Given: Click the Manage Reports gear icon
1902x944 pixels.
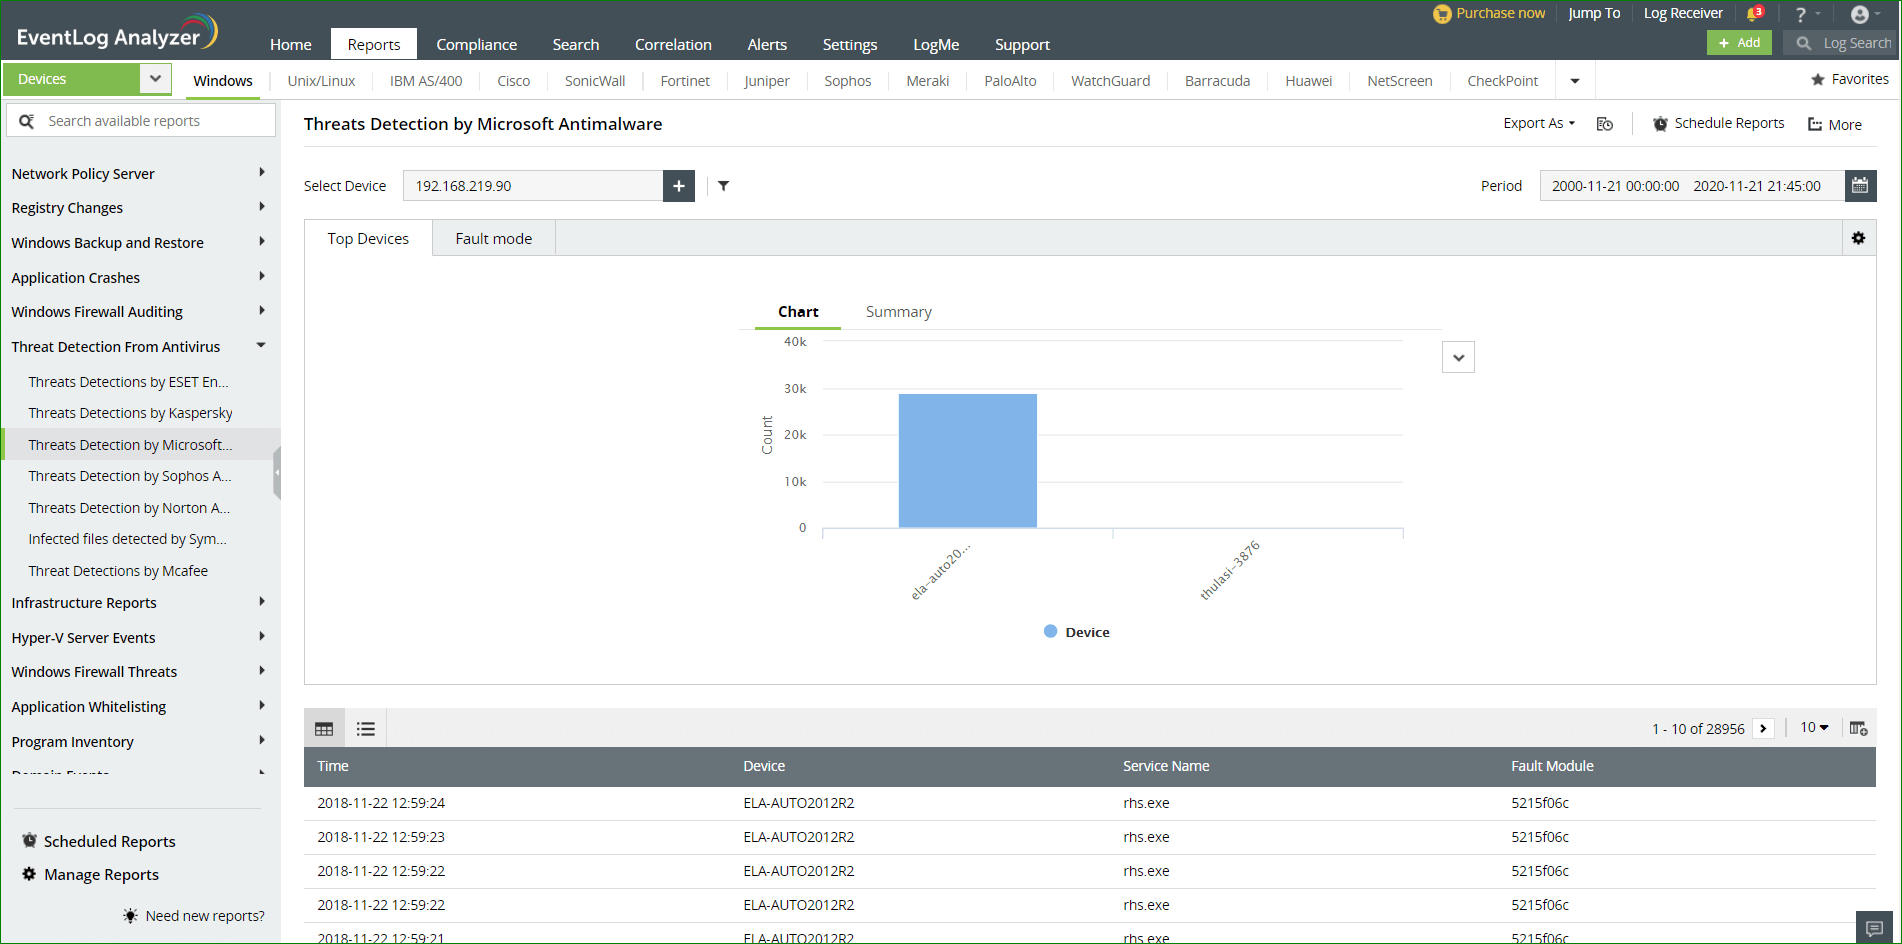Looking at the screenshot, I should pyautogui.click(x=30, y=874).
